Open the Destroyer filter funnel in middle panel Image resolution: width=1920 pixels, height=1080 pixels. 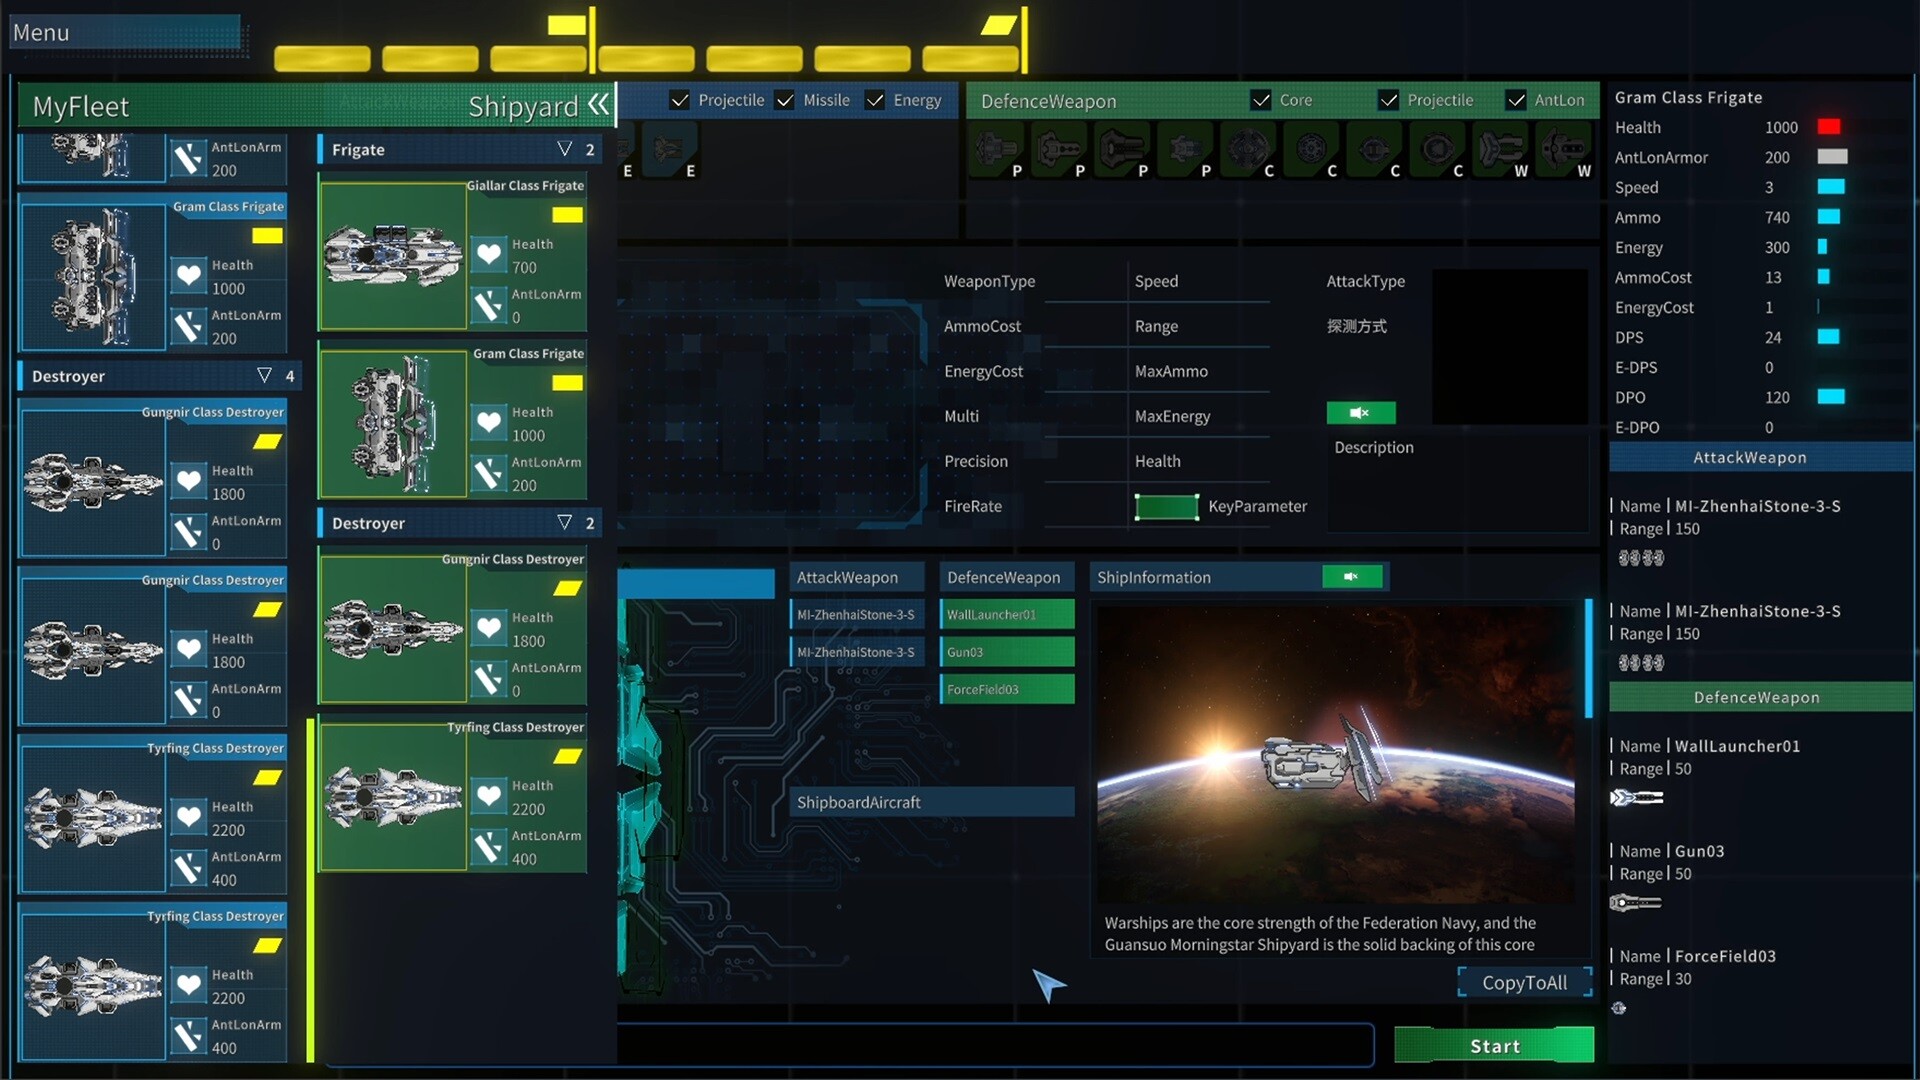click(x=566, y=522)
